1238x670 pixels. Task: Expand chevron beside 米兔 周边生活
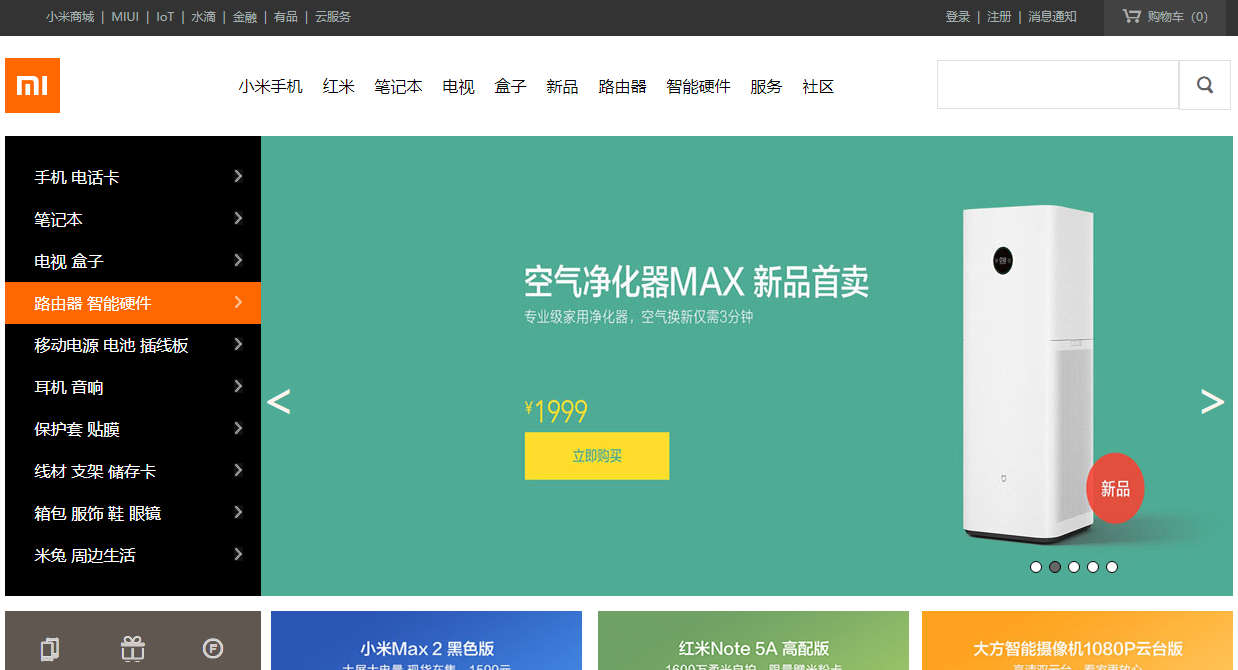(238, 554)
